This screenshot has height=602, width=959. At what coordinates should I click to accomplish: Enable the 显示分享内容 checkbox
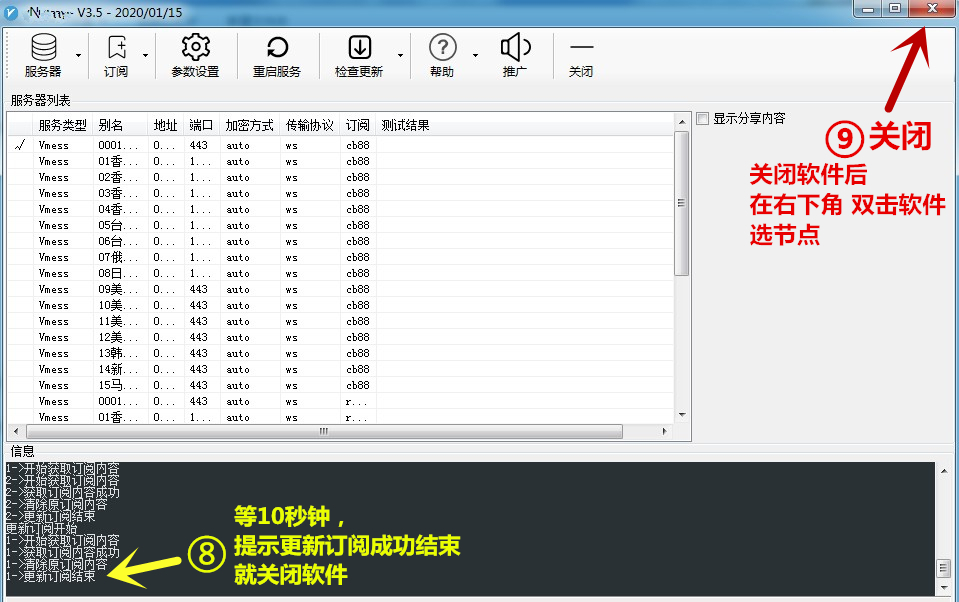pyautogui.click(x=703, y=118)
